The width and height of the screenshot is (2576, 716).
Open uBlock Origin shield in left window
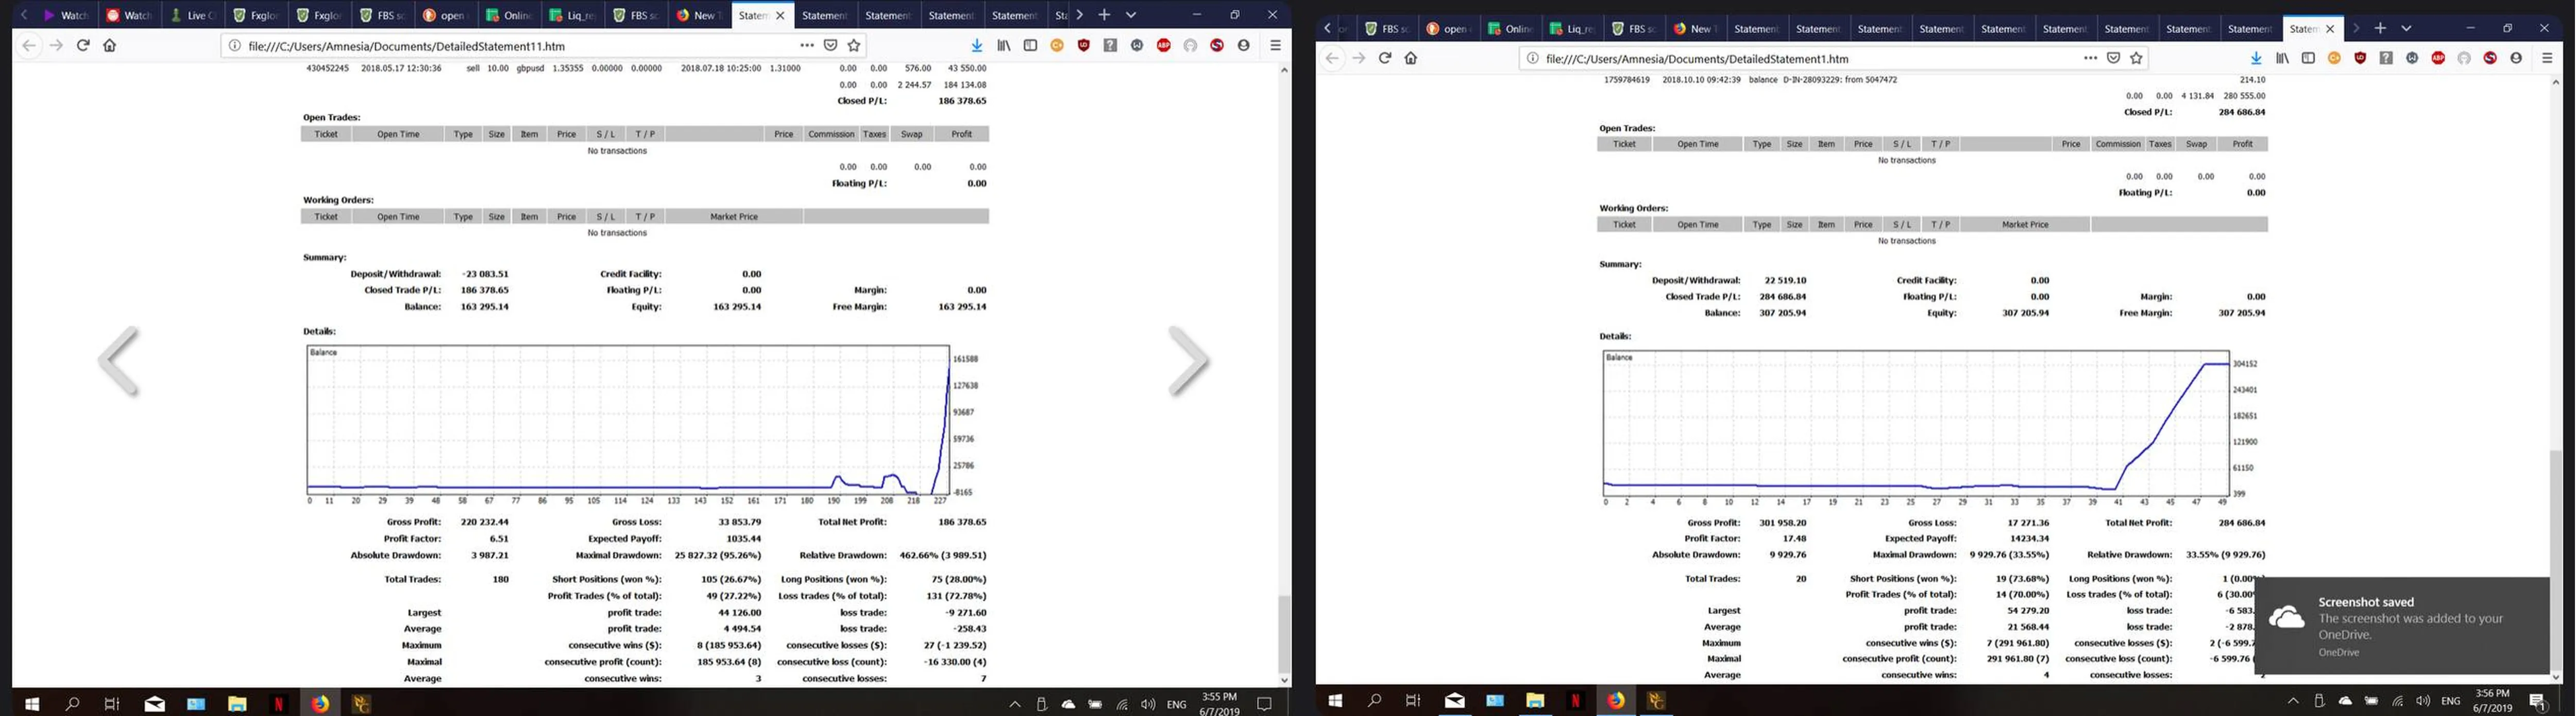(x=1084, y=45)
